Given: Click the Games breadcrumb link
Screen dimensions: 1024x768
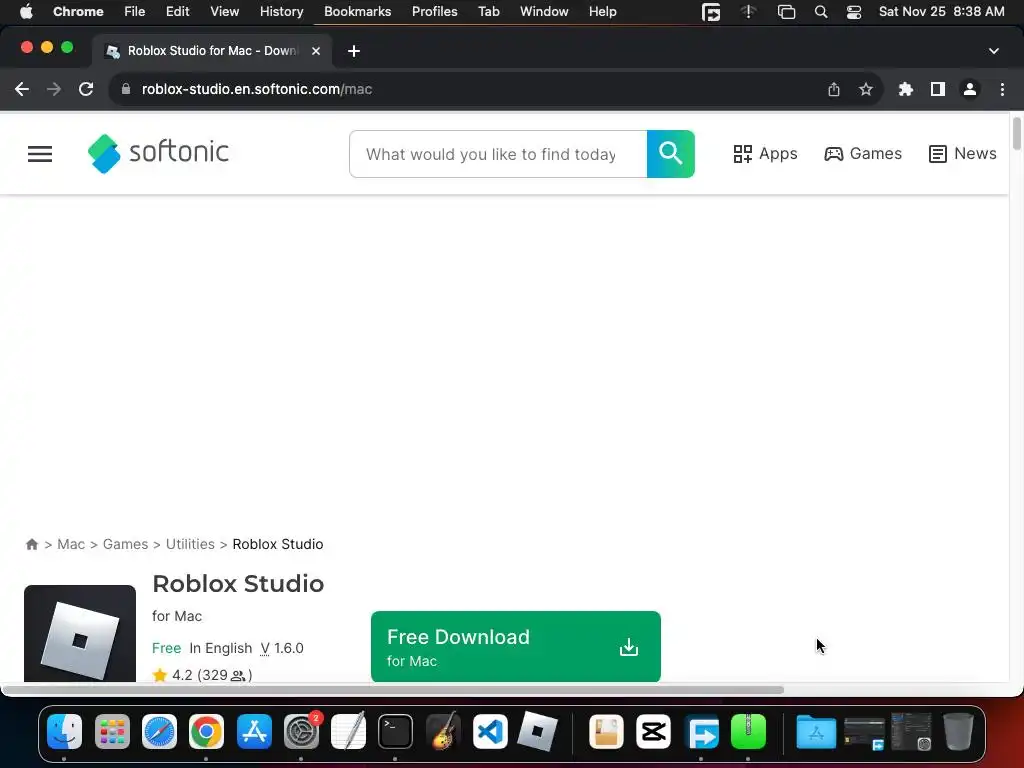Looking at the screenshot, I should pyautogui.click(x=125, y=544).
